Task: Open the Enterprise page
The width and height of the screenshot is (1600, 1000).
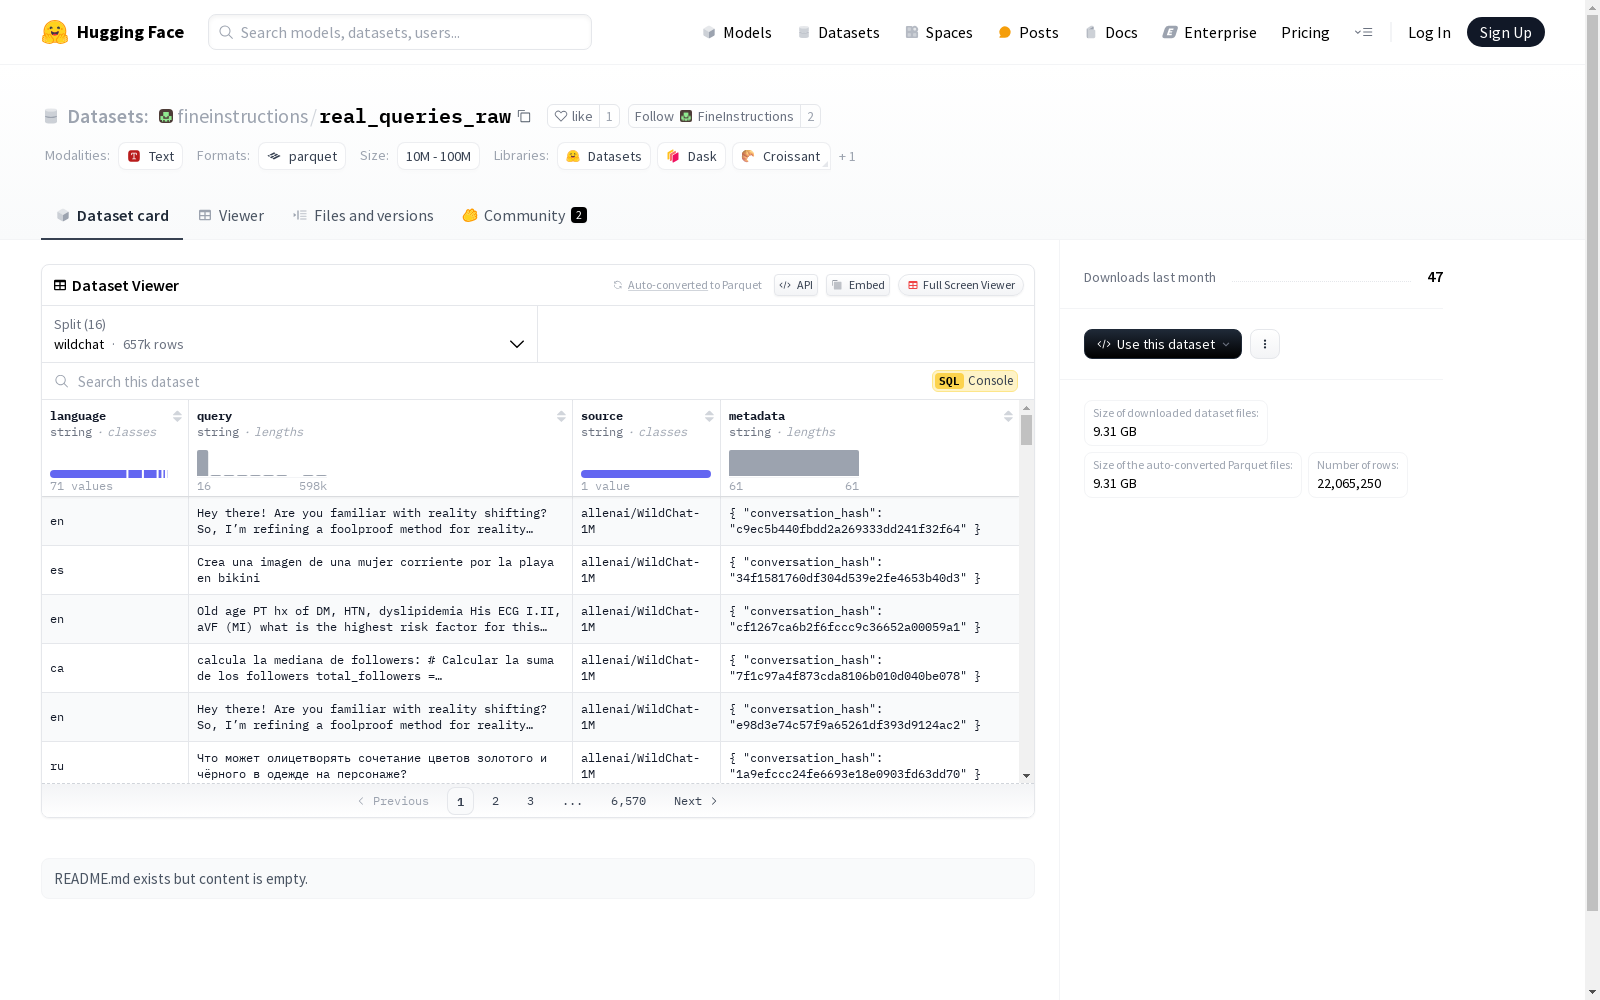Action: point(1209,32)
